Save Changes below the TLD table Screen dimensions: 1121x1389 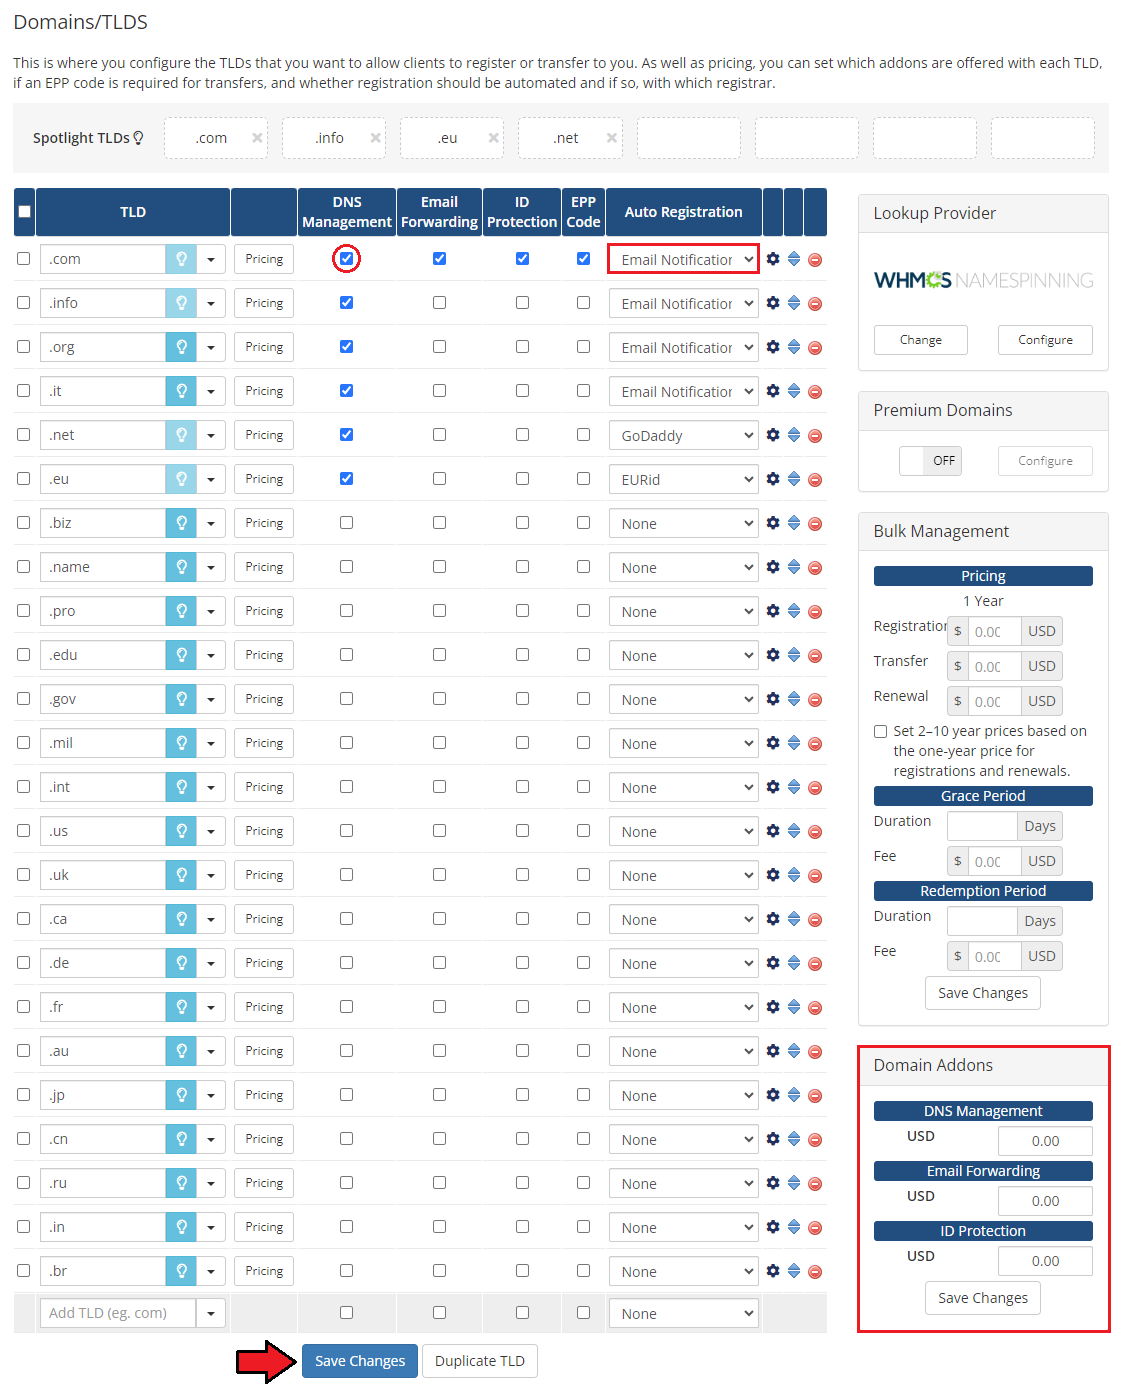360,1361
